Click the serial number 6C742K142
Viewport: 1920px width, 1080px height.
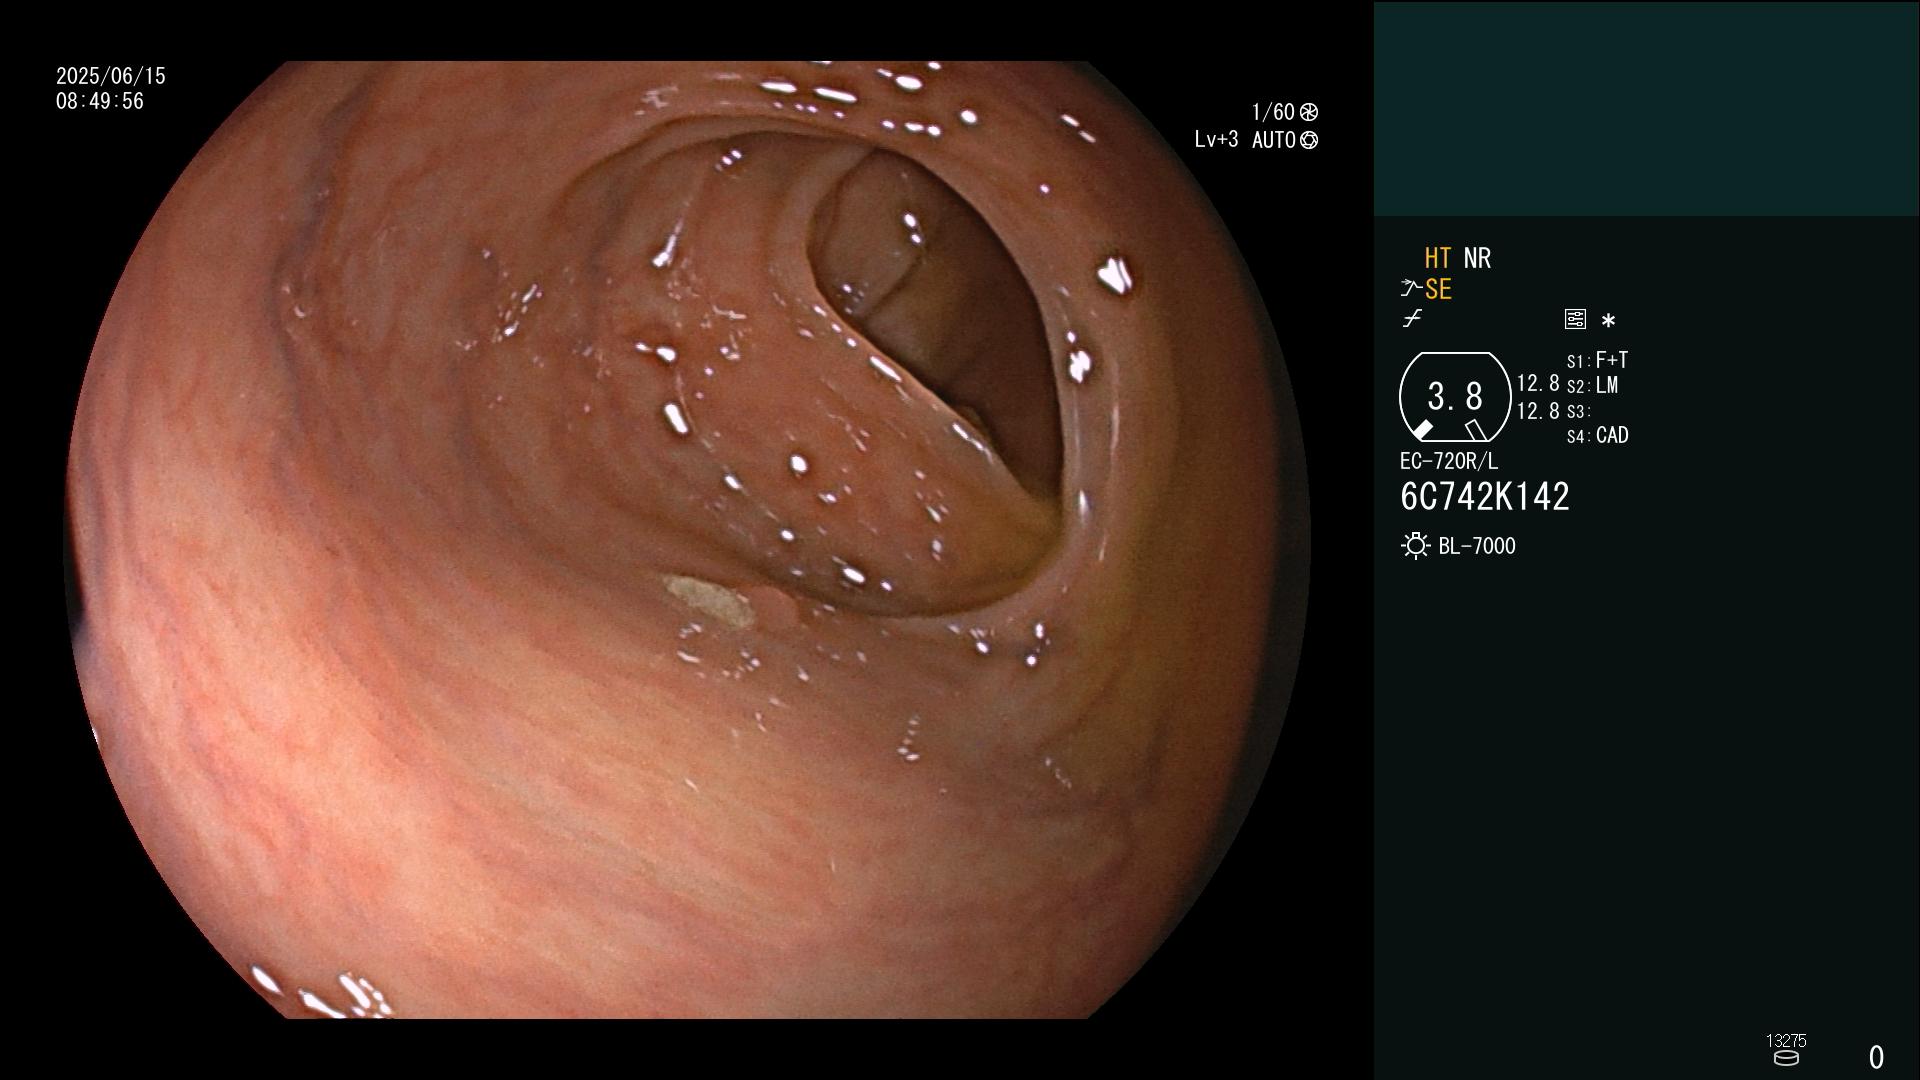(1485, 497)
